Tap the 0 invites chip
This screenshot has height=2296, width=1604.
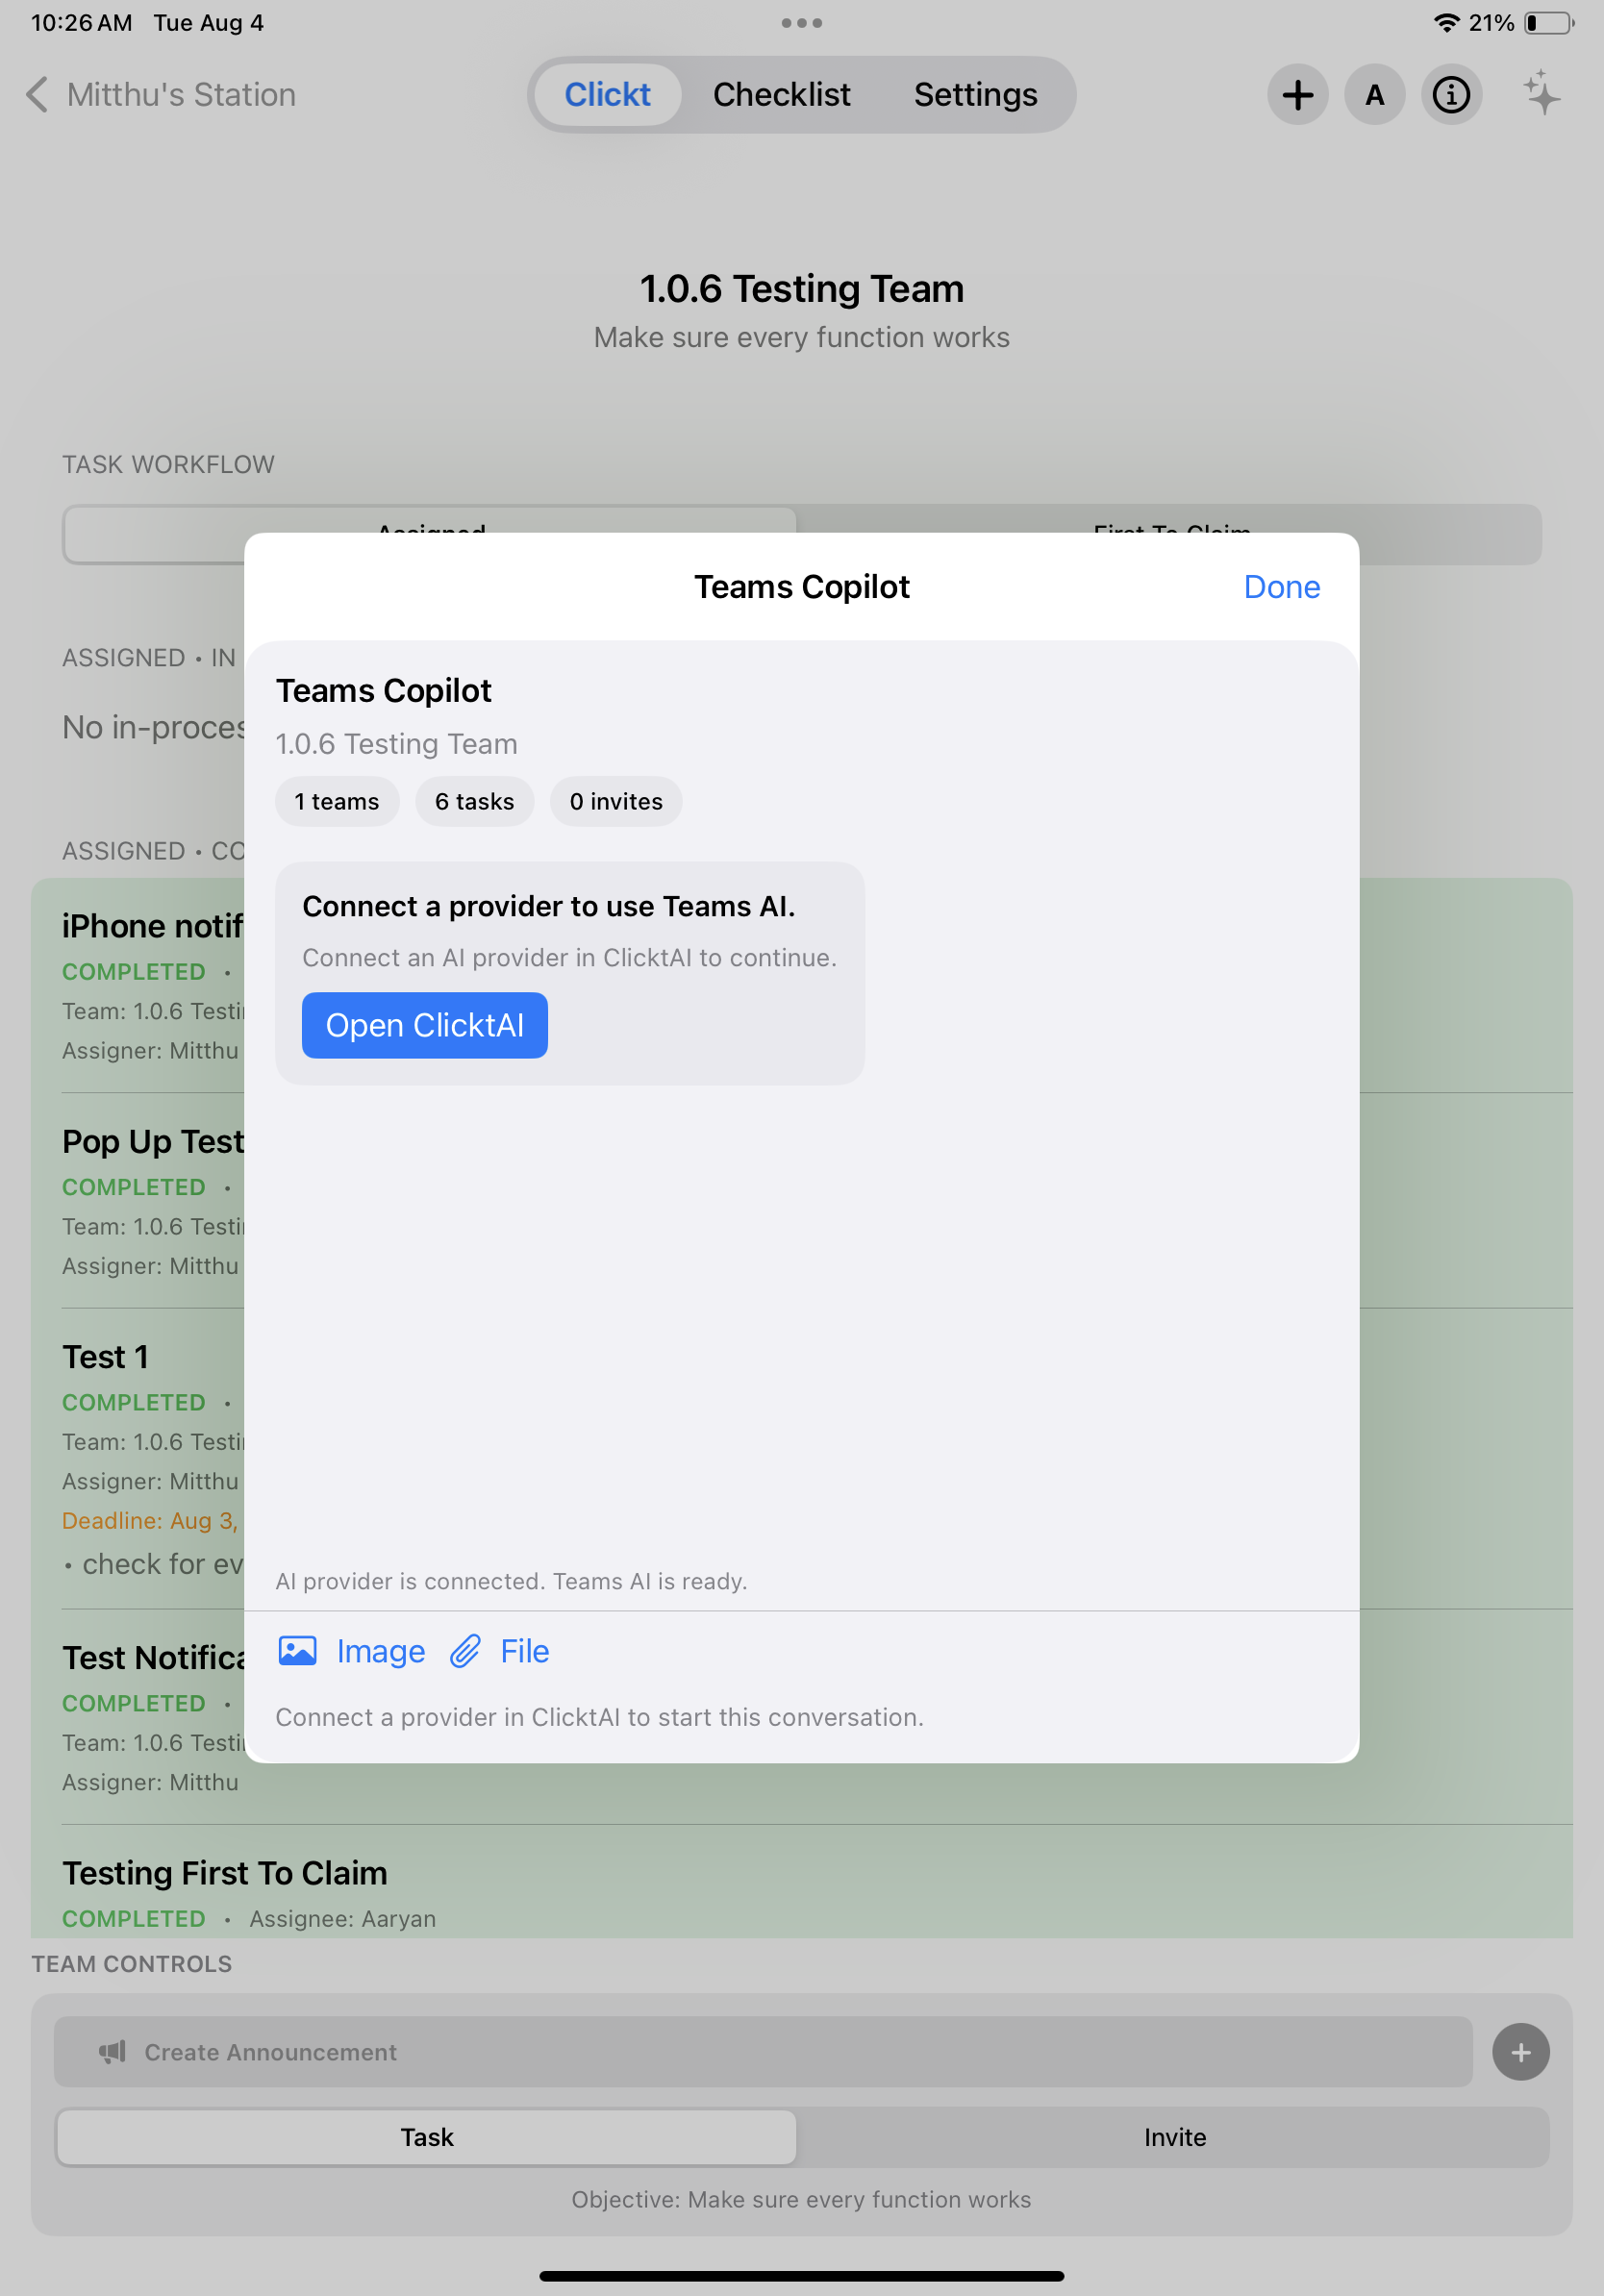pos(616,802)
